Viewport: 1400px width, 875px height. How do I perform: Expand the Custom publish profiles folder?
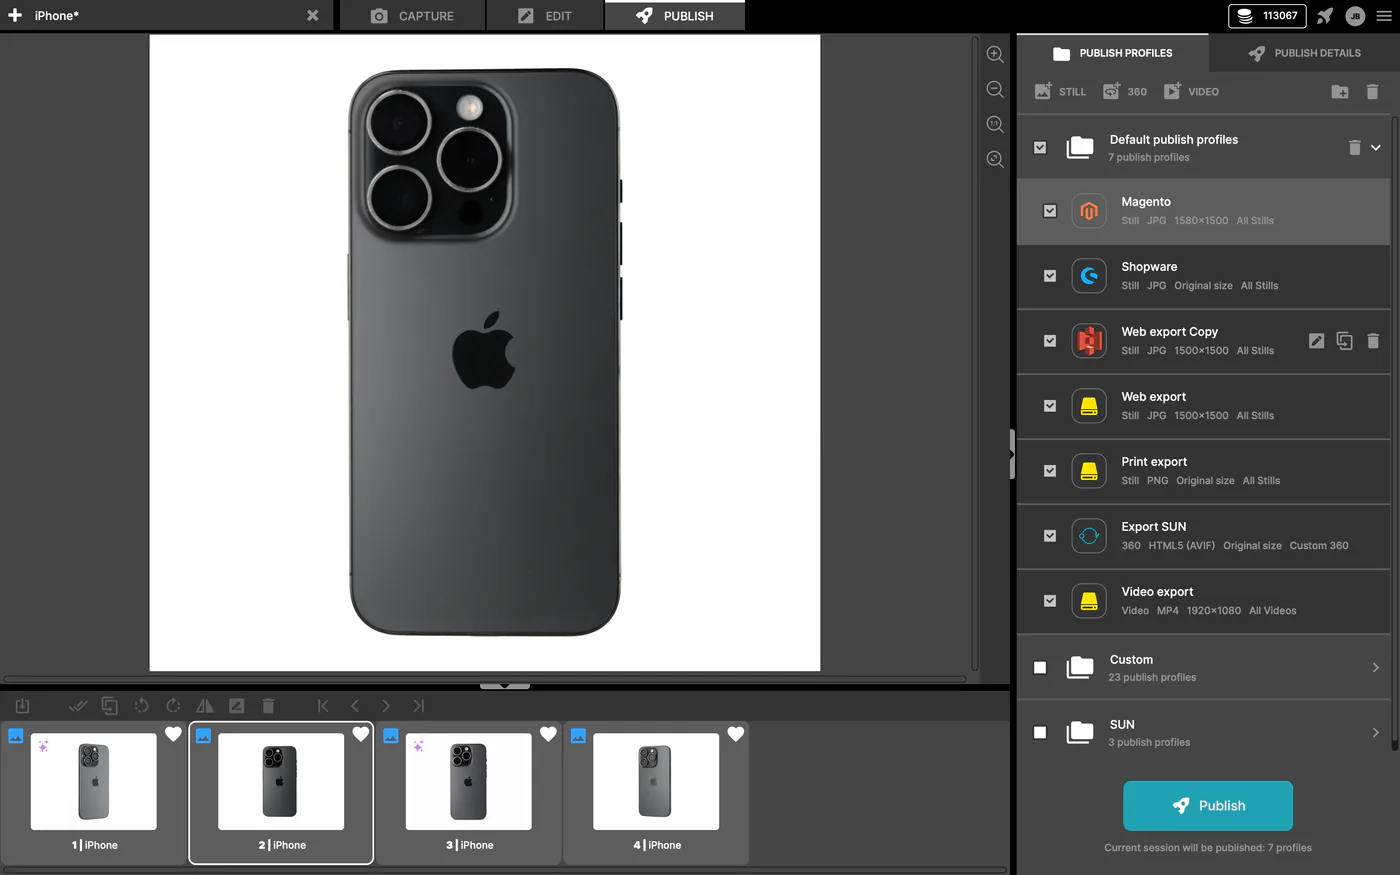pyautogui.click(x=1376, y=667)
